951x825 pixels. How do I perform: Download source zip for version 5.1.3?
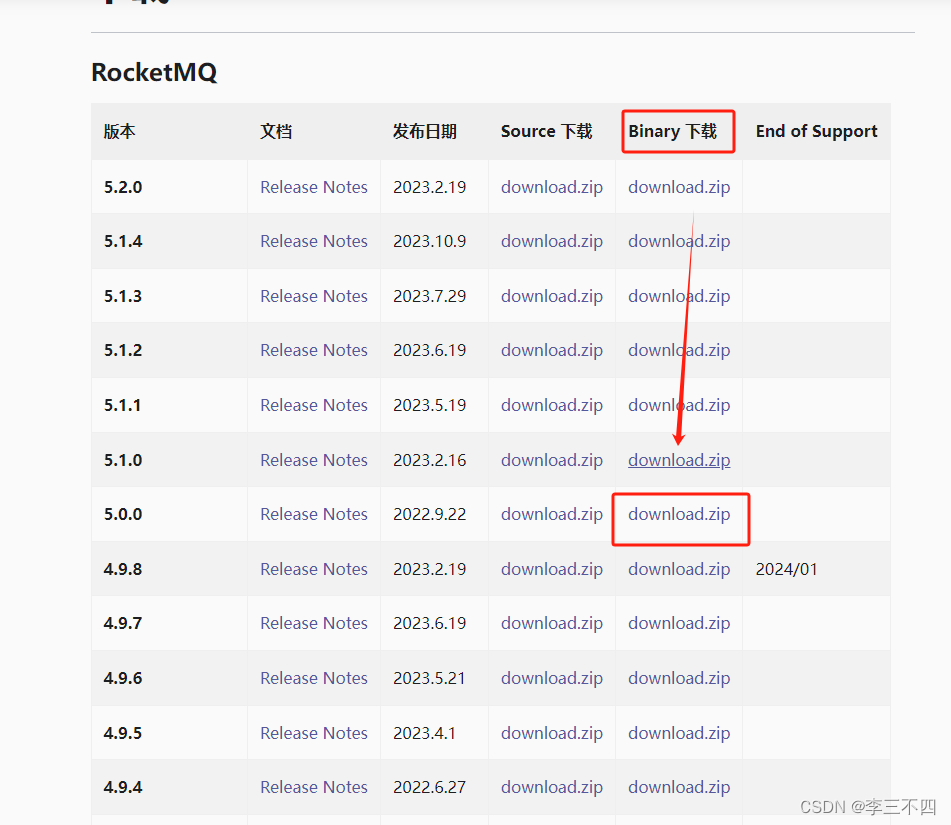click(x=552, y=296)
